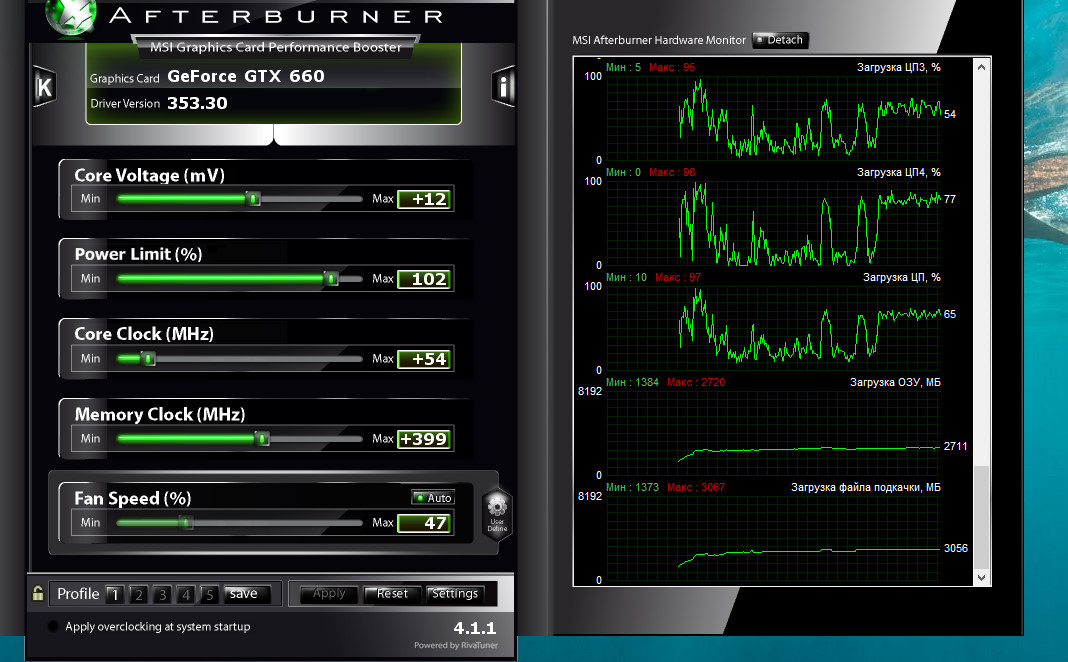Screen dimensions: 1068x662
Task: Click the Reset button
Action: click(x=392, y=594)
